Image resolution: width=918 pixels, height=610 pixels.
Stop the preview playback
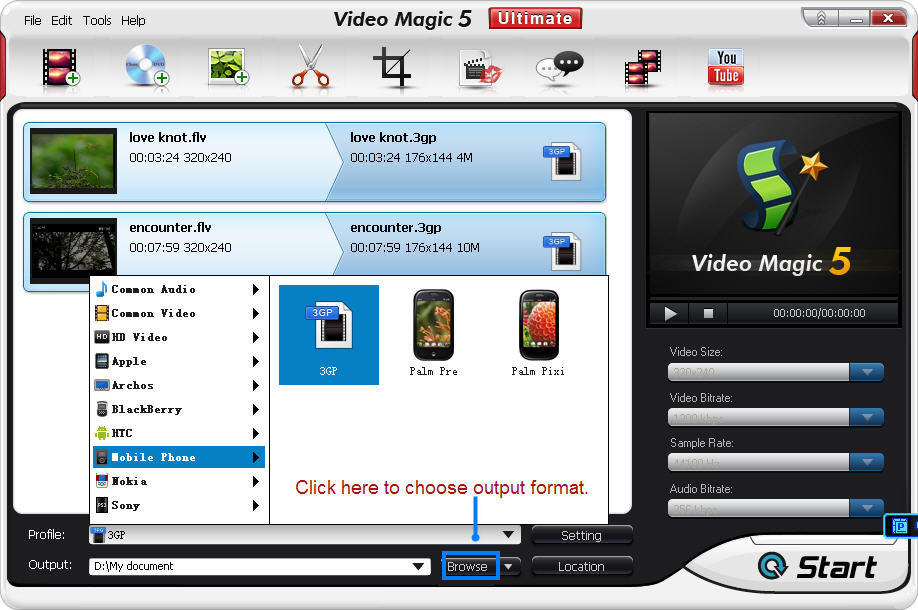click(708, 313)
